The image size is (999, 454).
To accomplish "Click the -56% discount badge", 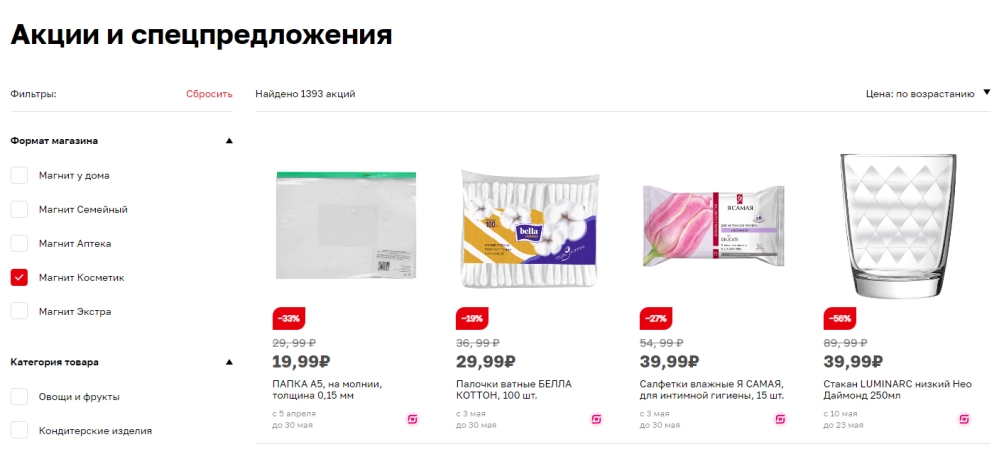I will tap(841, 318).
